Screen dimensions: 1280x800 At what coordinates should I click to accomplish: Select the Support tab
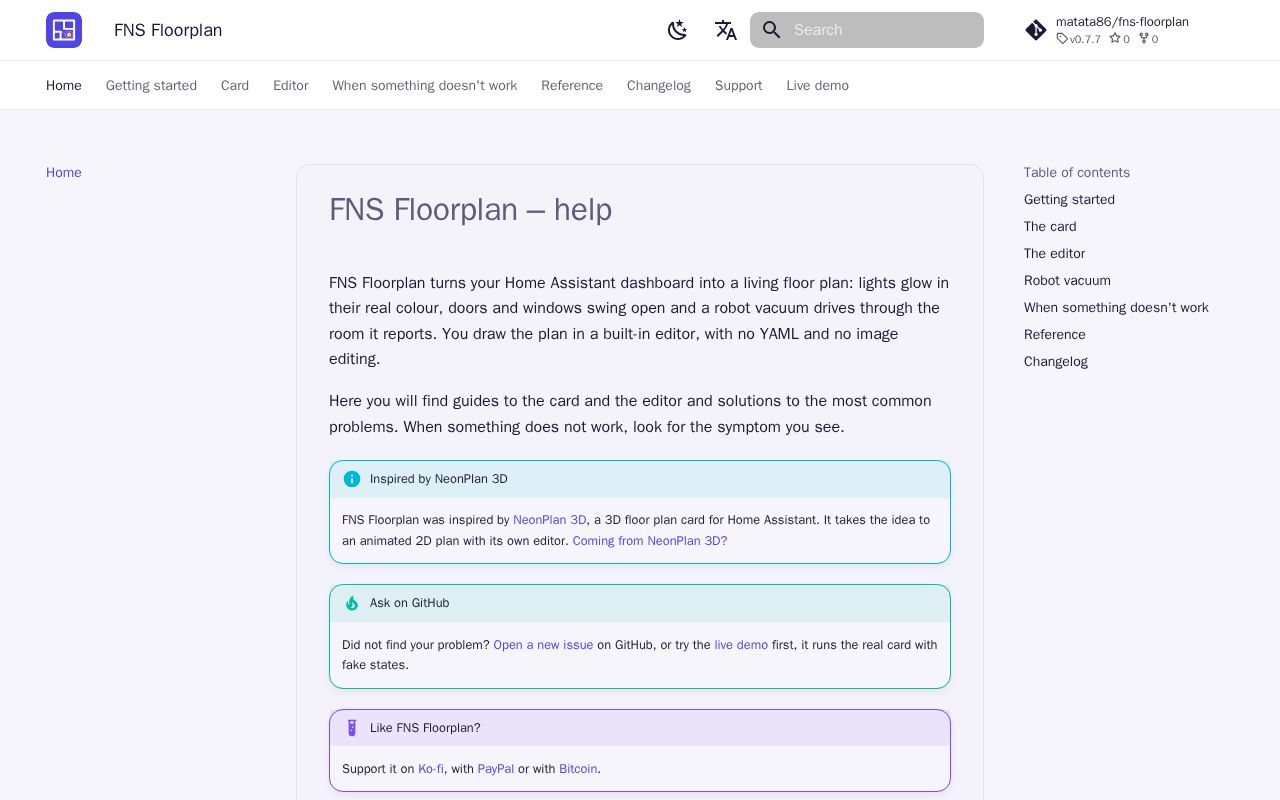739,85
